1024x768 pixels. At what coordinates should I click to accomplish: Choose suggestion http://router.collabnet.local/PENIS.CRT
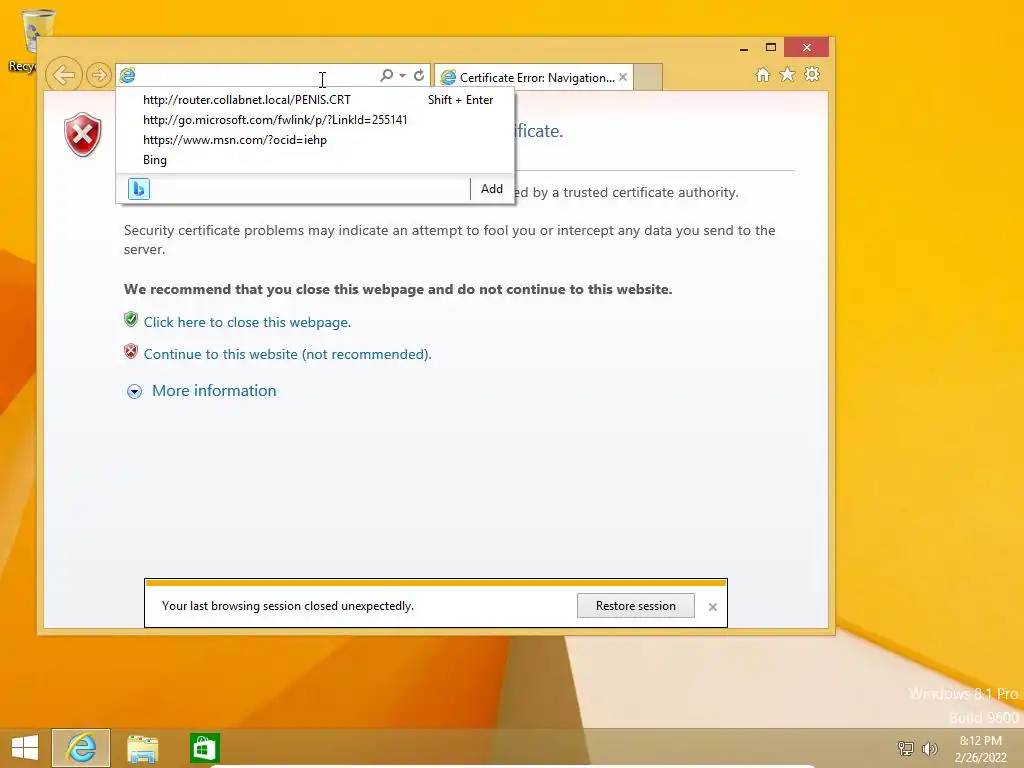315,100
